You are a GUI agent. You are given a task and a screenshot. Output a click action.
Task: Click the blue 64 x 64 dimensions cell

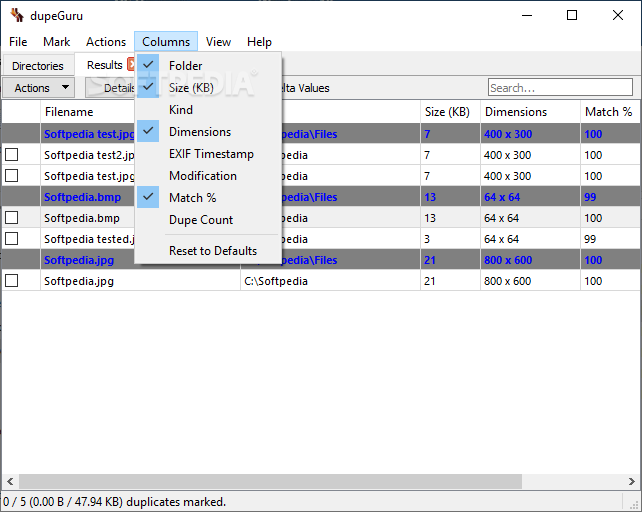[x=530, y=197]
